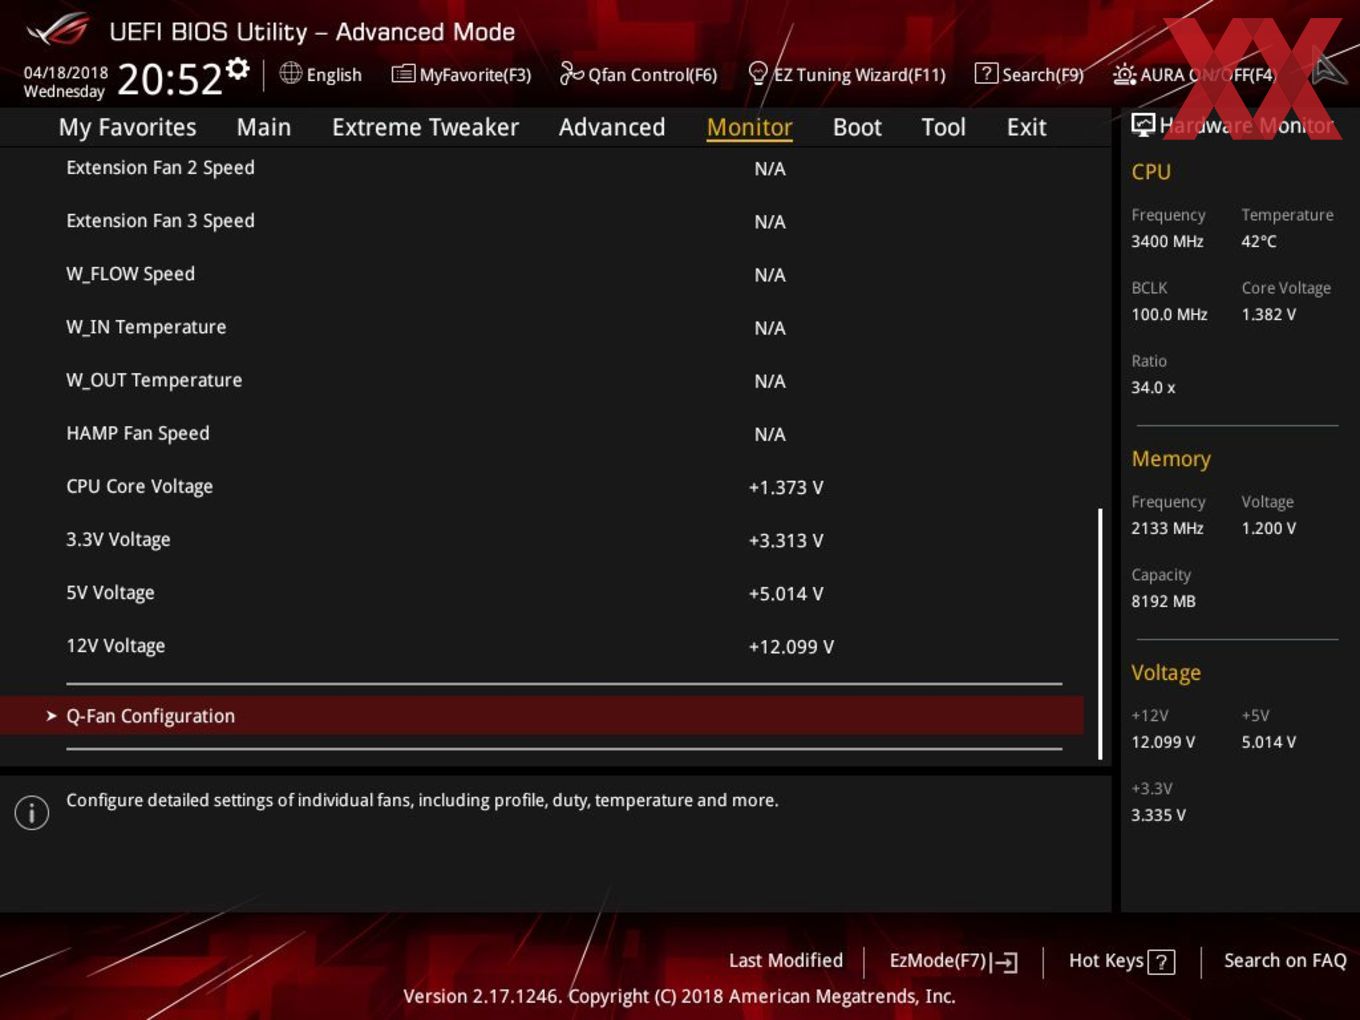This screenshot has height=1020, width=1360.
Task: Click the EzMode exit arrow icon
Action: [1005, 962]
